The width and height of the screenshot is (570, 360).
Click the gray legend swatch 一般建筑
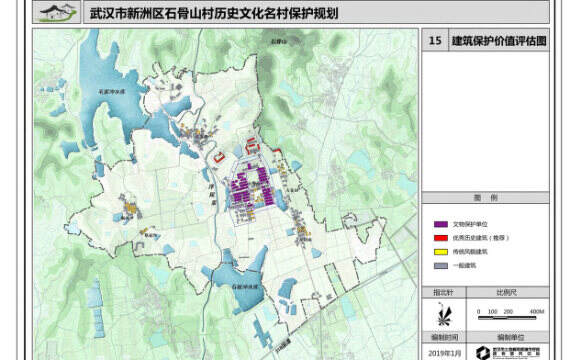pyautogui.click(x=441, y=265)
